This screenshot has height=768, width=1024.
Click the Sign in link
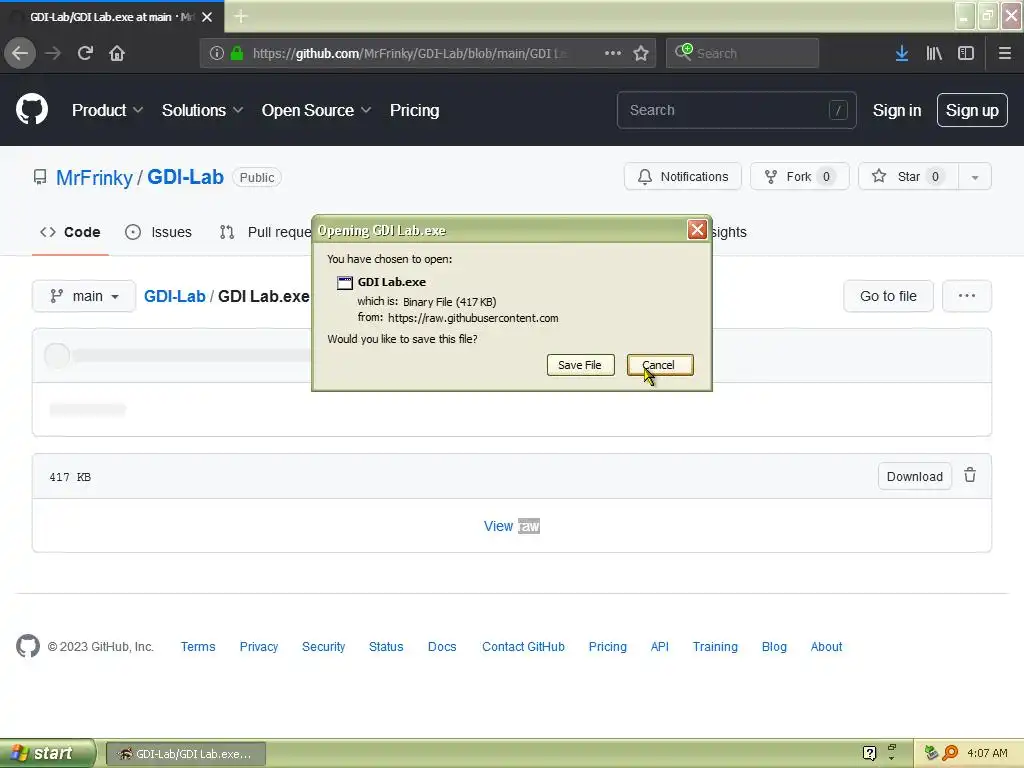coord(897,110)
